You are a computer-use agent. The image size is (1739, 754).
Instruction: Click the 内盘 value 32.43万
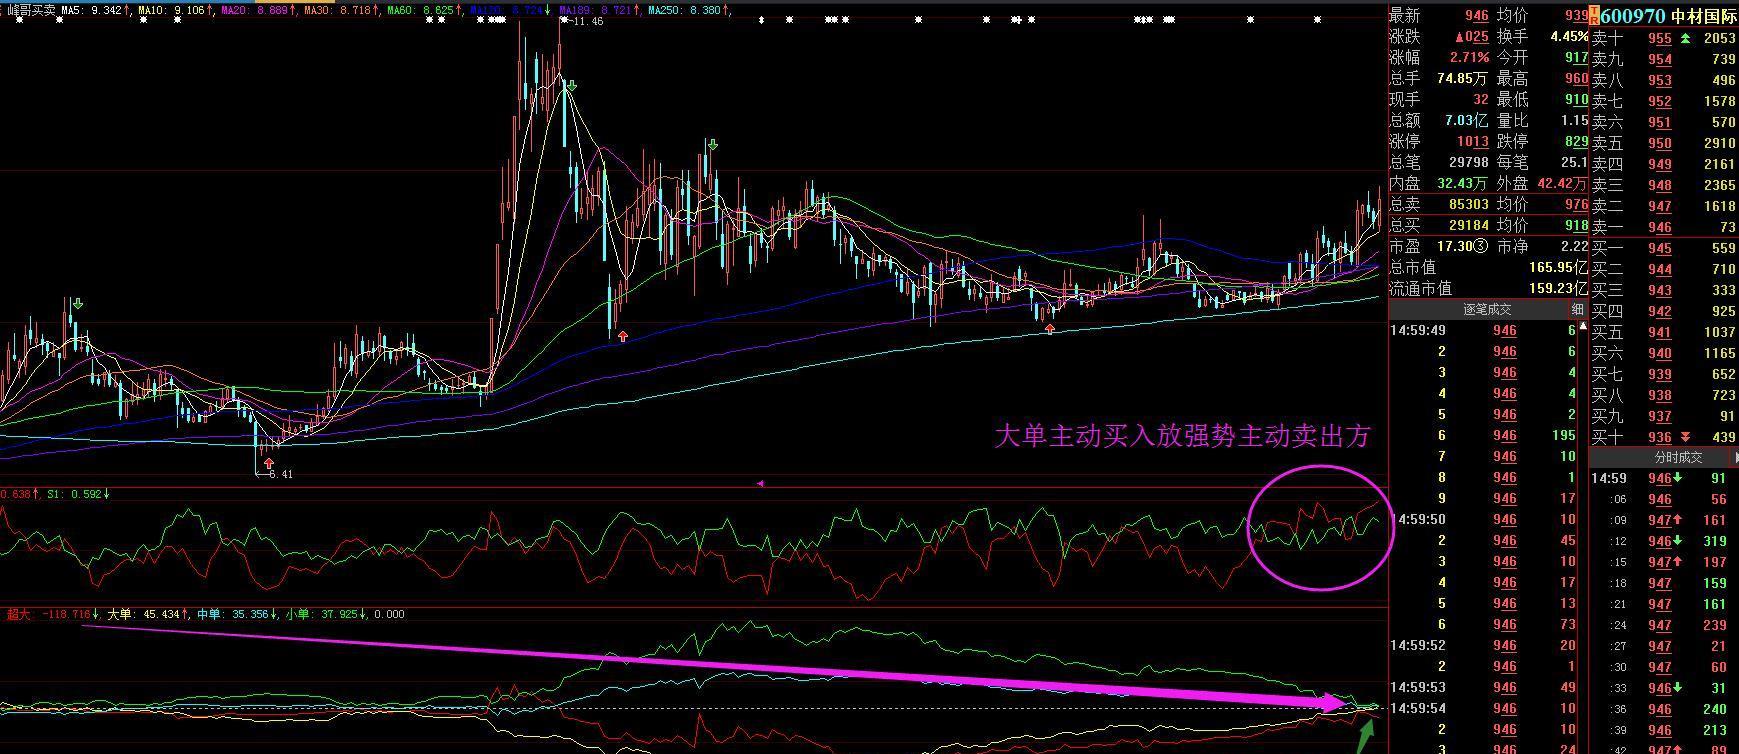(x=1462, y=183)
